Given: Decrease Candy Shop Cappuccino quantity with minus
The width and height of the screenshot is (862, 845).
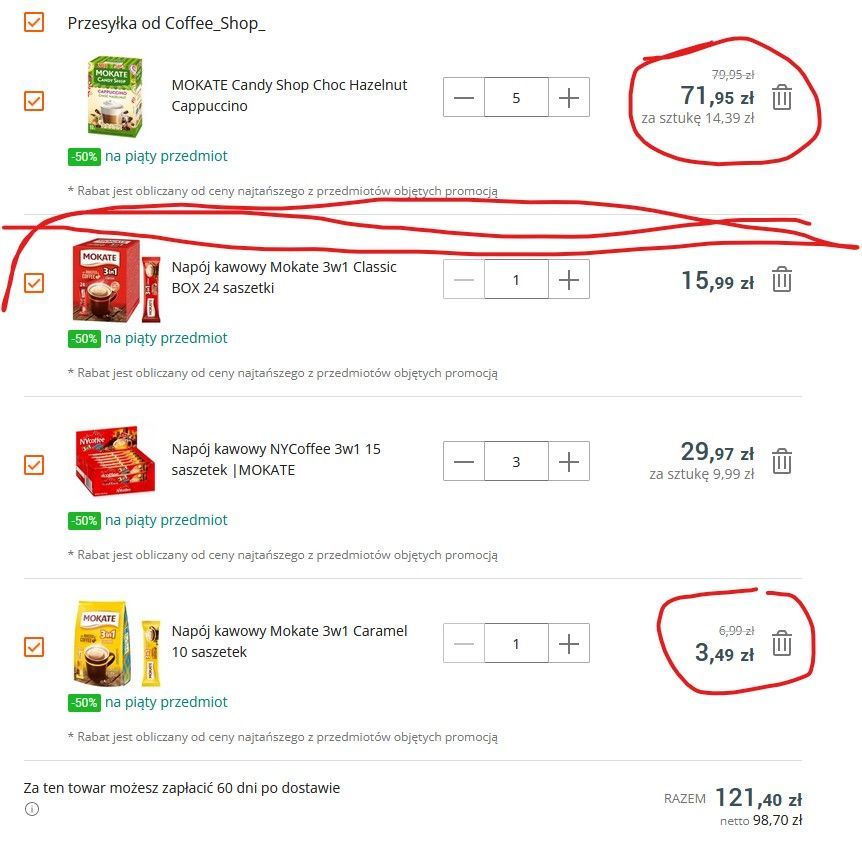Looking at the screenshot, I should 464,97.
